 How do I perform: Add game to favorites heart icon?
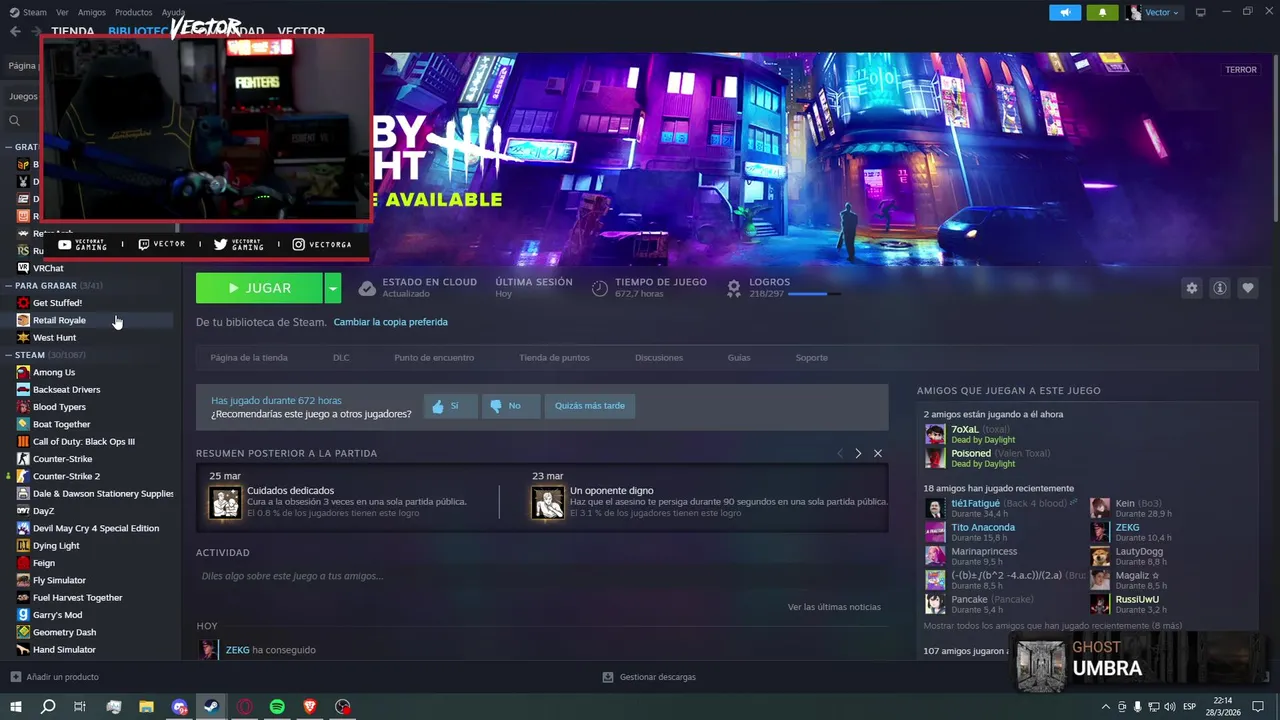point(1248,288)
